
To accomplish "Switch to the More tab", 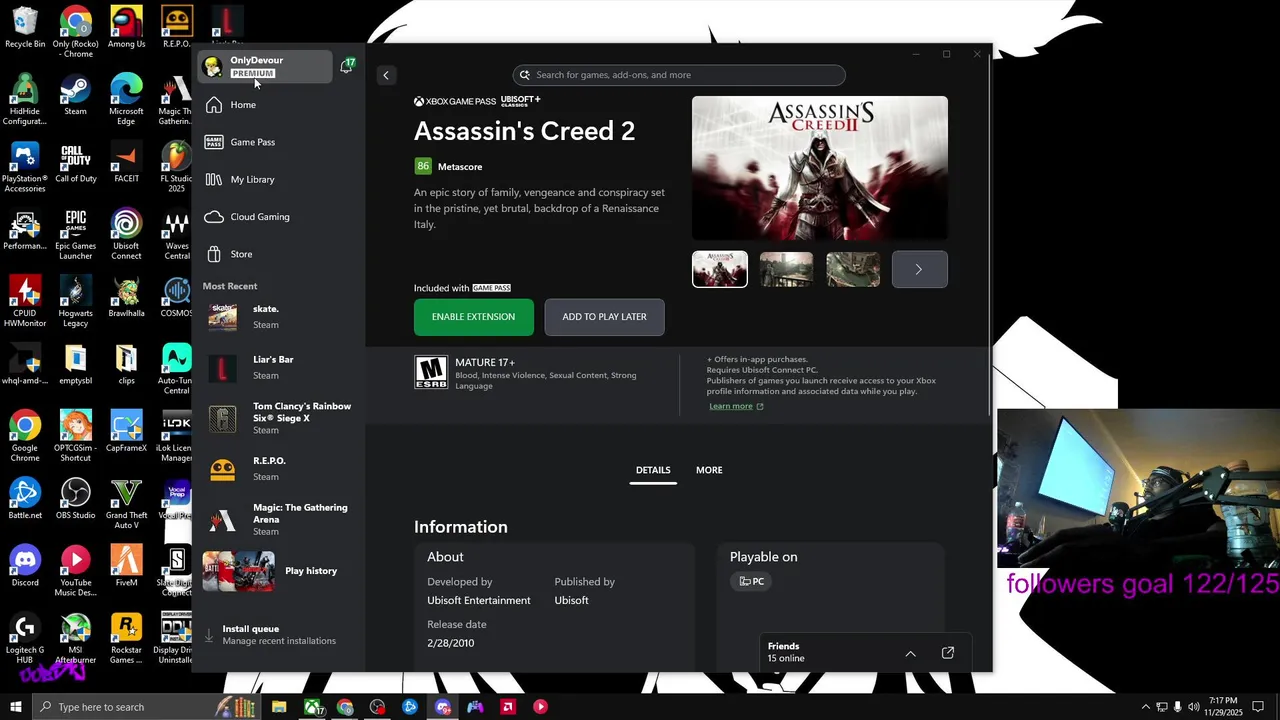I will 709,470.
